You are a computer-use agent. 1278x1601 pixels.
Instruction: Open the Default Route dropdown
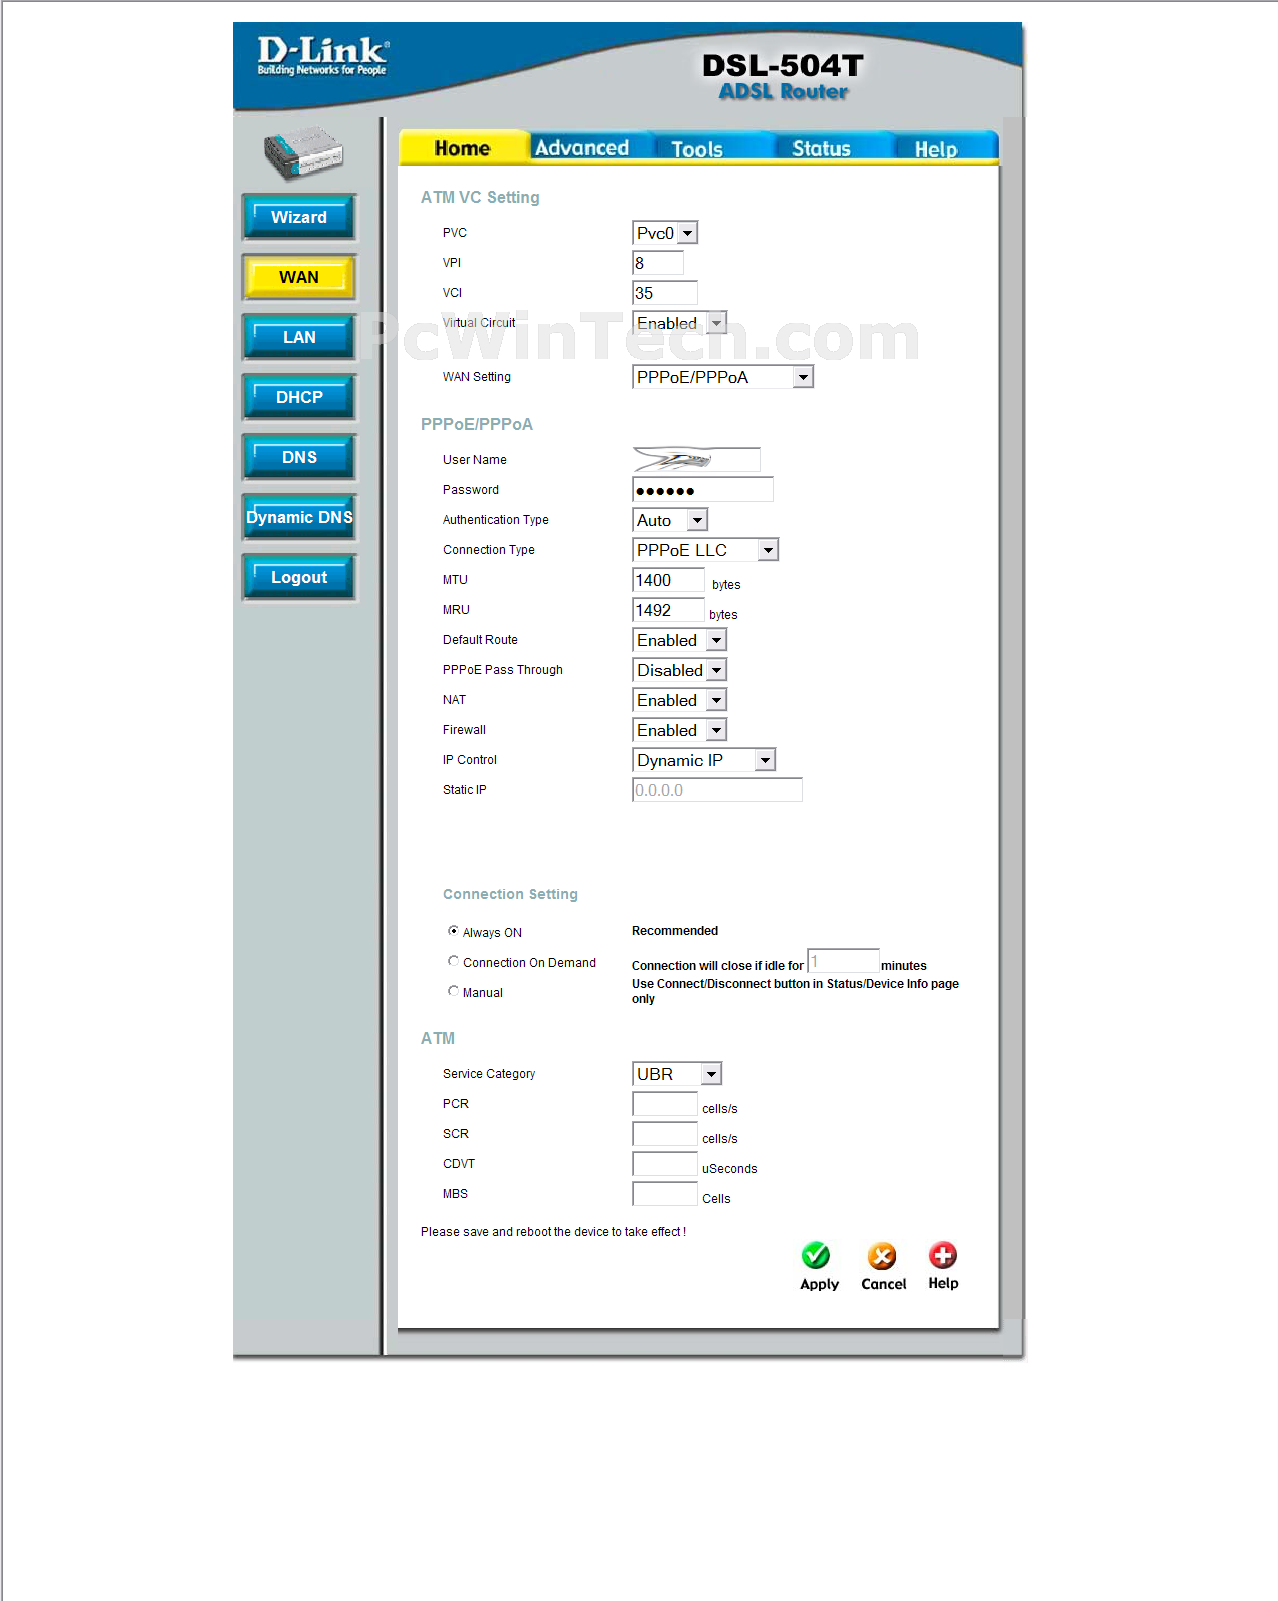point(679,640)
